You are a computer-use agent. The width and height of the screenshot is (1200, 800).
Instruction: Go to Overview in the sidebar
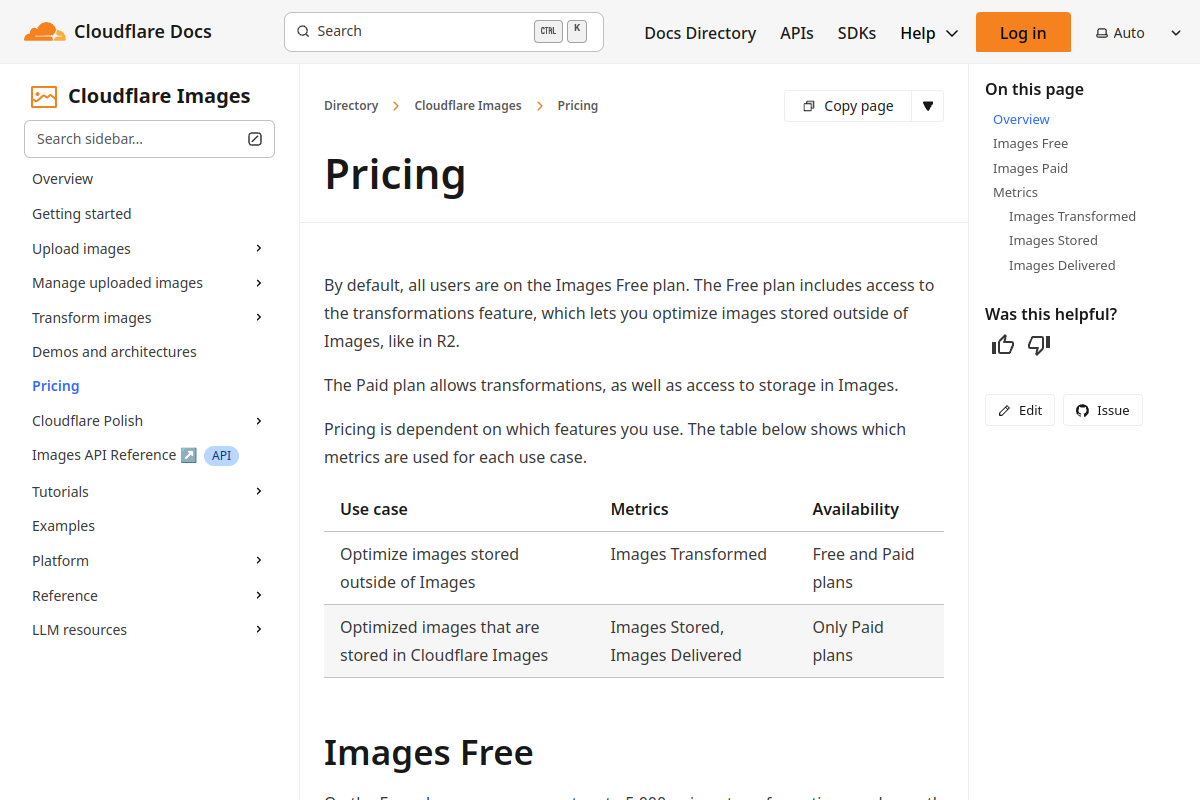pyautogui.click(x=62, y=179)
